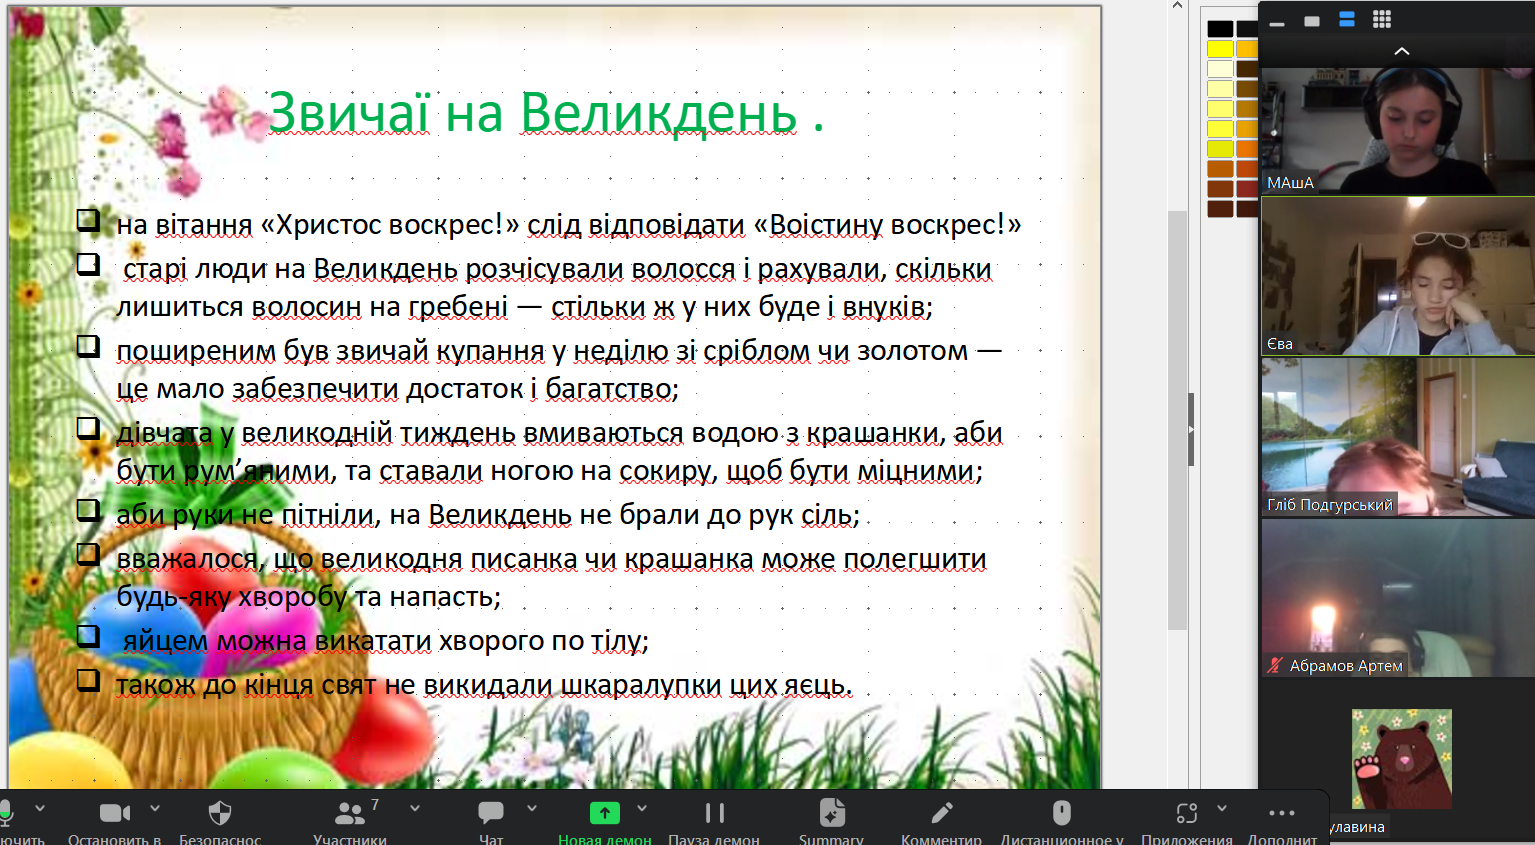
Task: Open Summary AI icon
Action: tap(831, 813)
